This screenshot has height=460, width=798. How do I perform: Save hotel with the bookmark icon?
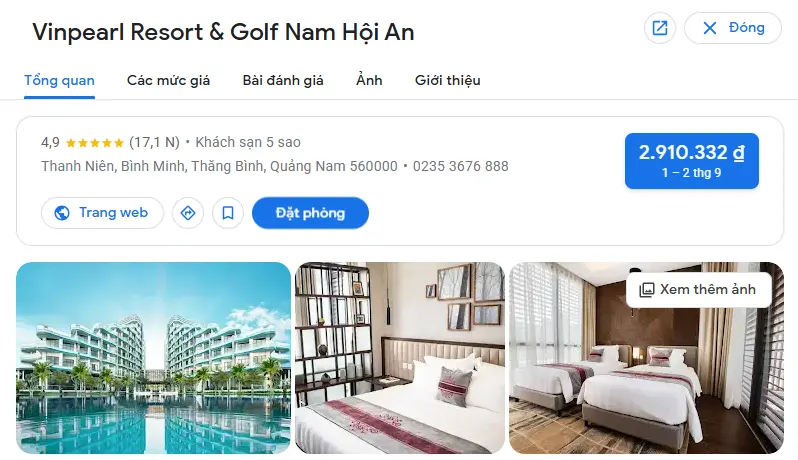point(227,213)
